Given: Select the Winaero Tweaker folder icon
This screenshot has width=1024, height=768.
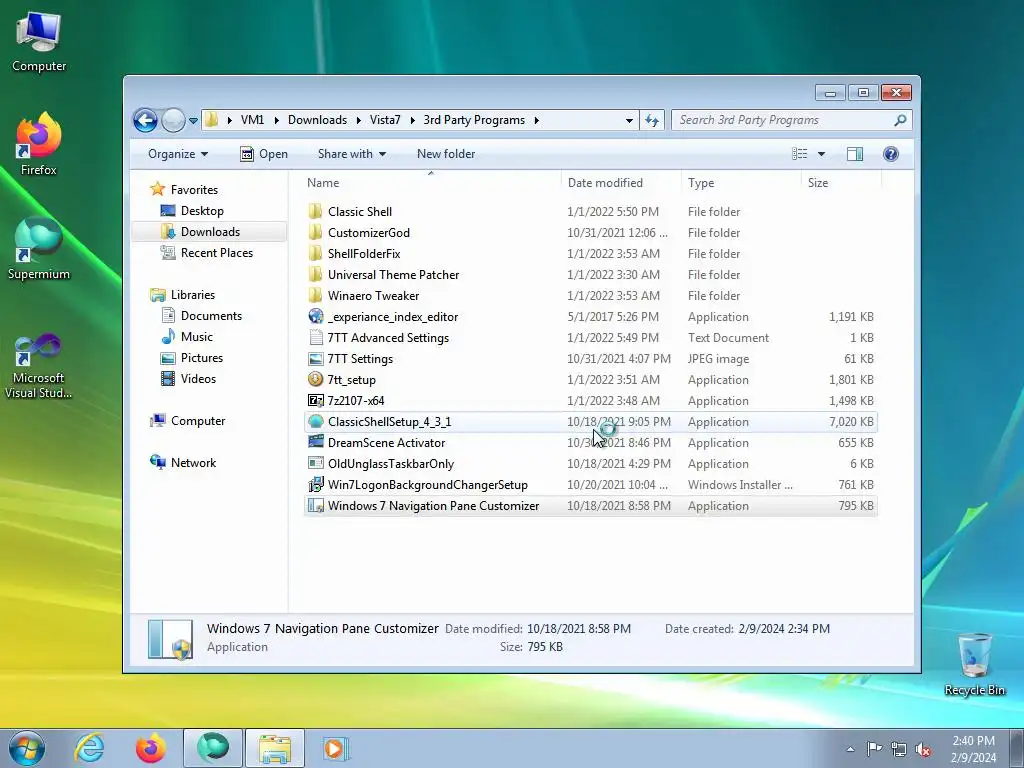Looking at the screenshot, I should coord(315,295).
